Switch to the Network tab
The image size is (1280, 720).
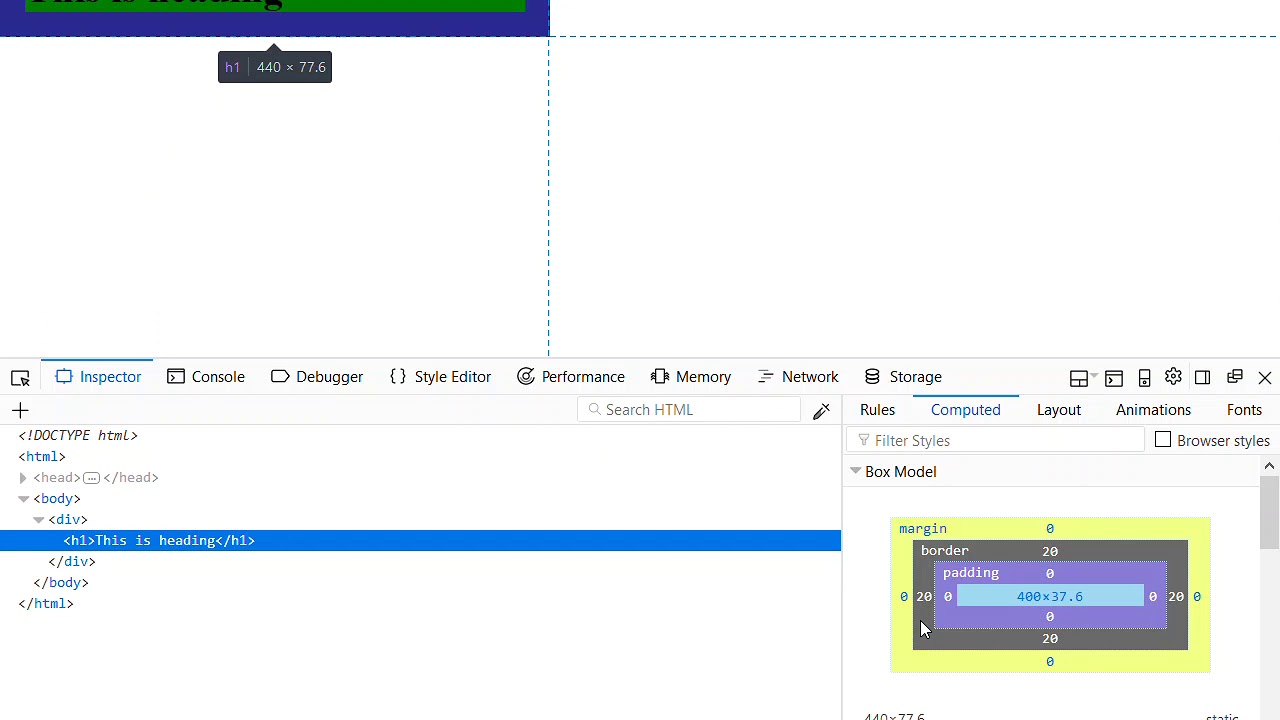[798, 377]
